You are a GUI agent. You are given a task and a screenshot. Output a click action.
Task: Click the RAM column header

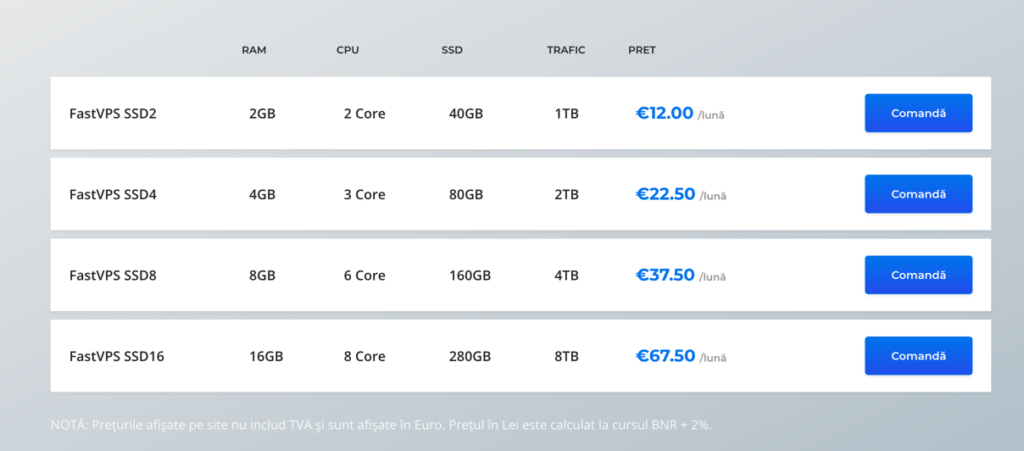[x=254, y=50]
